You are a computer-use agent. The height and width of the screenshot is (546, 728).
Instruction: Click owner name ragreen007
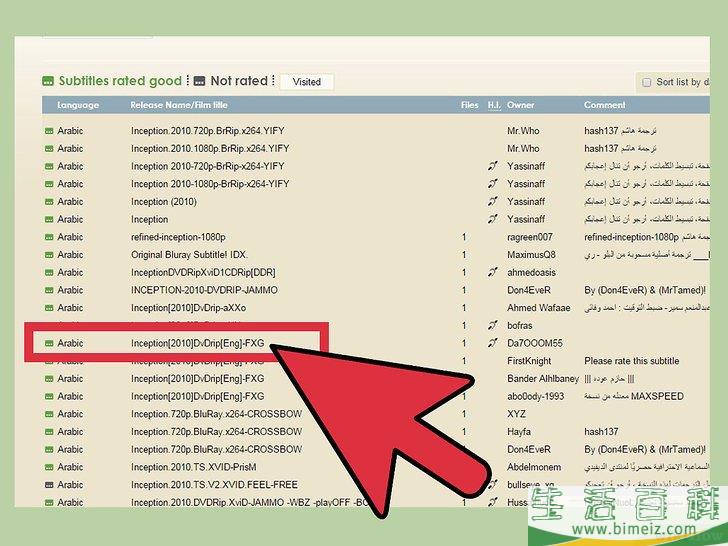point(530,237)
